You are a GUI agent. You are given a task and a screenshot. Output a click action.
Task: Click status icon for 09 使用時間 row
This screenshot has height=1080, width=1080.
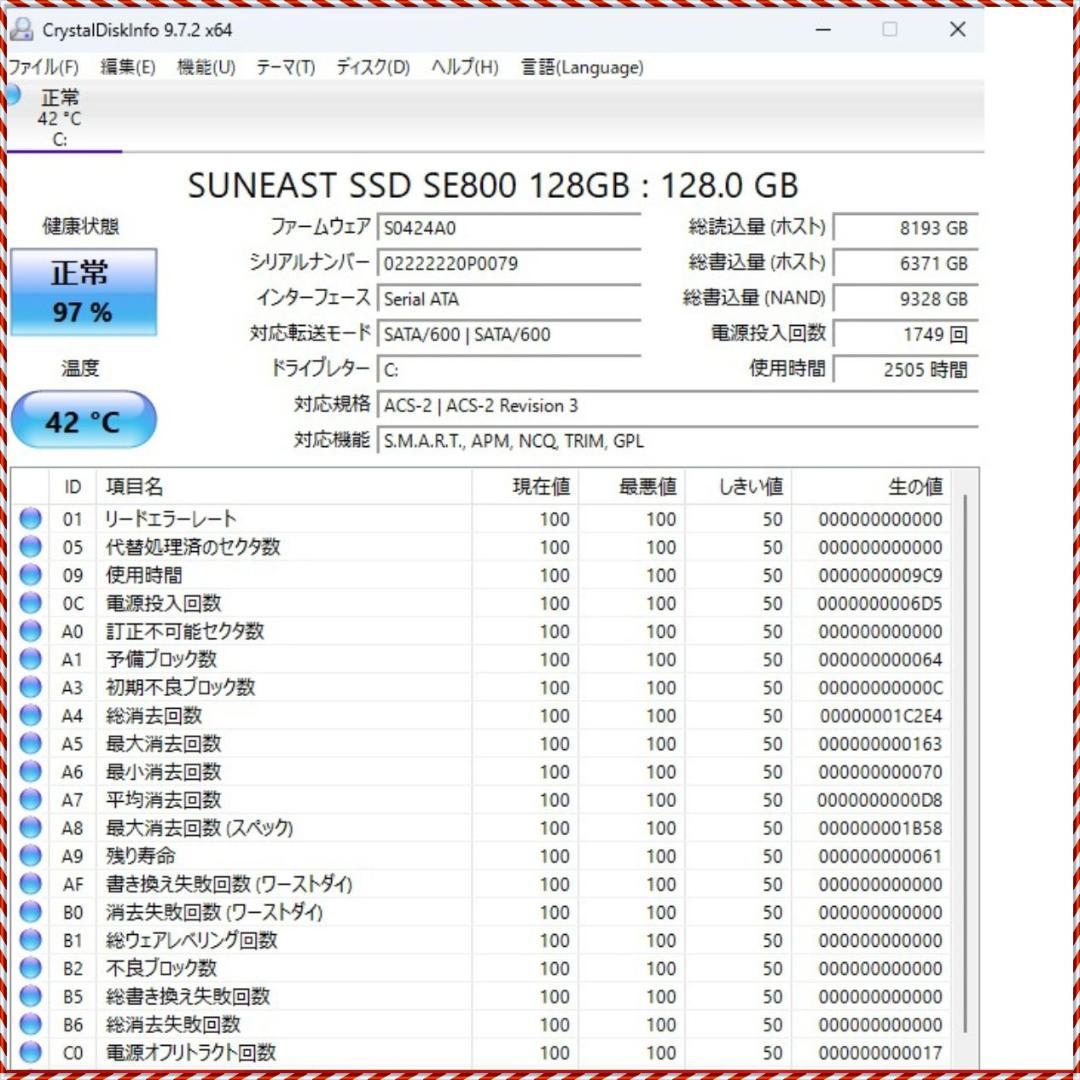pos(30,575)
